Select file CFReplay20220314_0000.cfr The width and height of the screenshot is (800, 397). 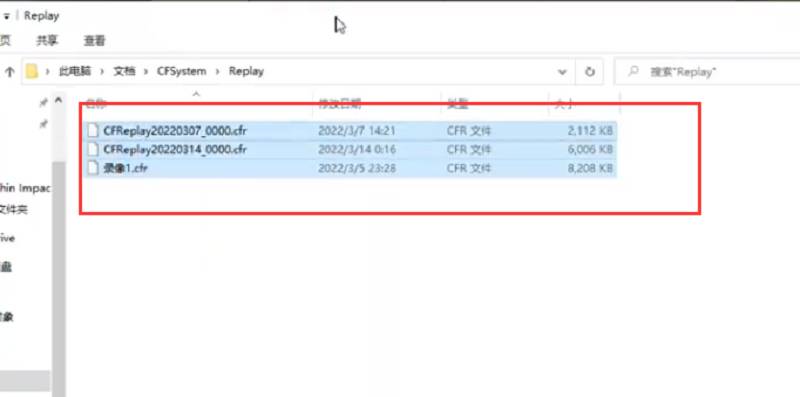click(175, 150)
